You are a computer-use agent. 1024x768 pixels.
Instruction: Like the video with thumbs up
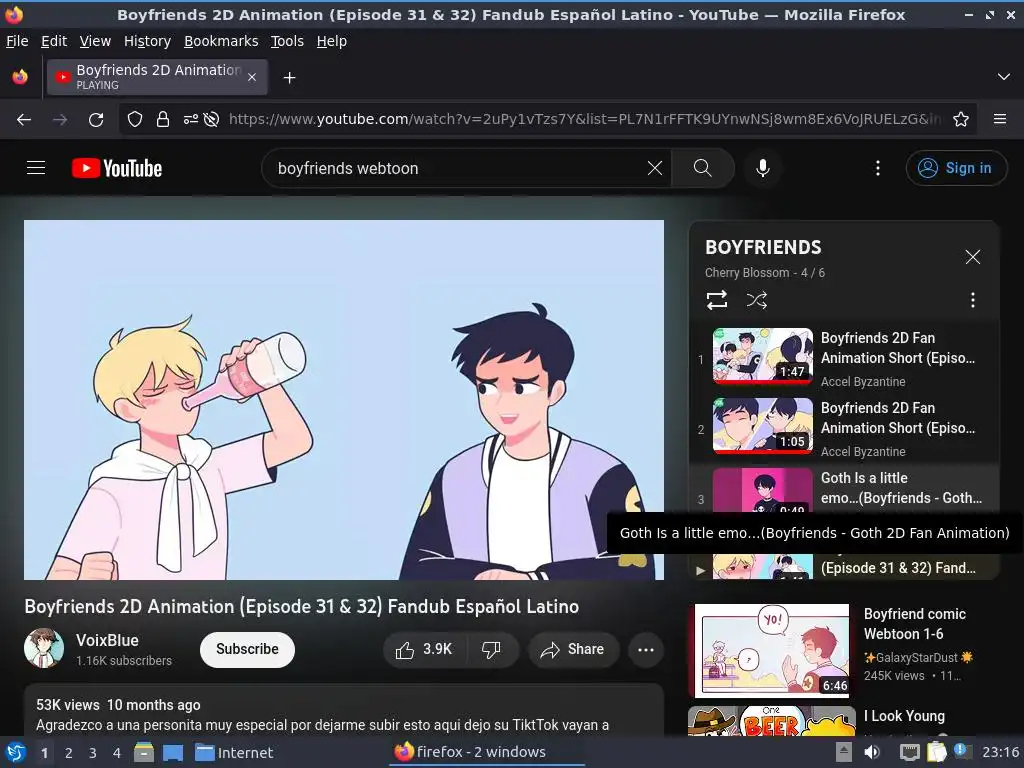click(424, 650)
